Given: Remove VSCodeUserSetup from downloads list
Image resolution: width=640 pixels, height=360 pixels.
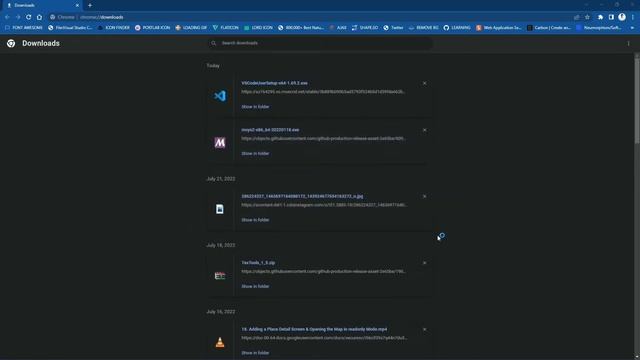Looking at the screenshot, I should 424,83.
